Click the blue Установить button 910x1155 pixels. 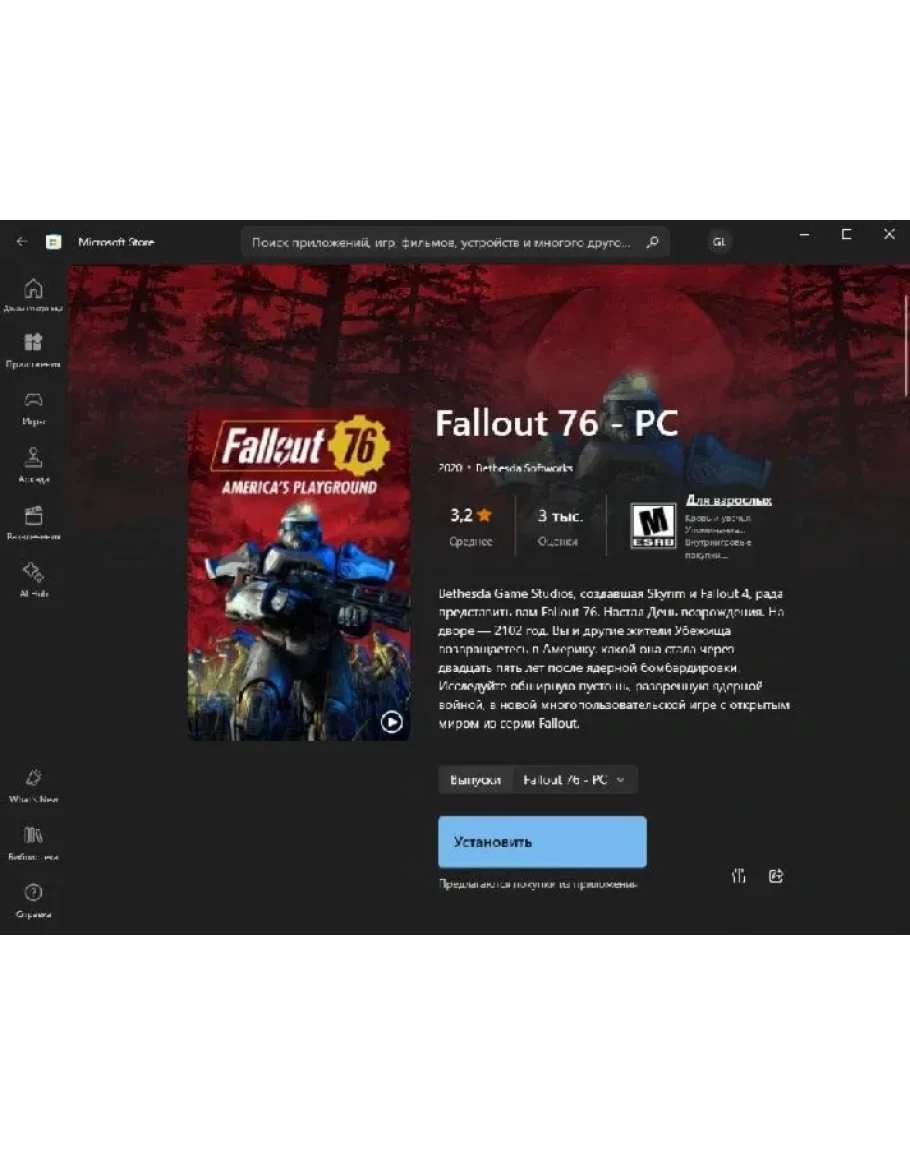(542, 841)
